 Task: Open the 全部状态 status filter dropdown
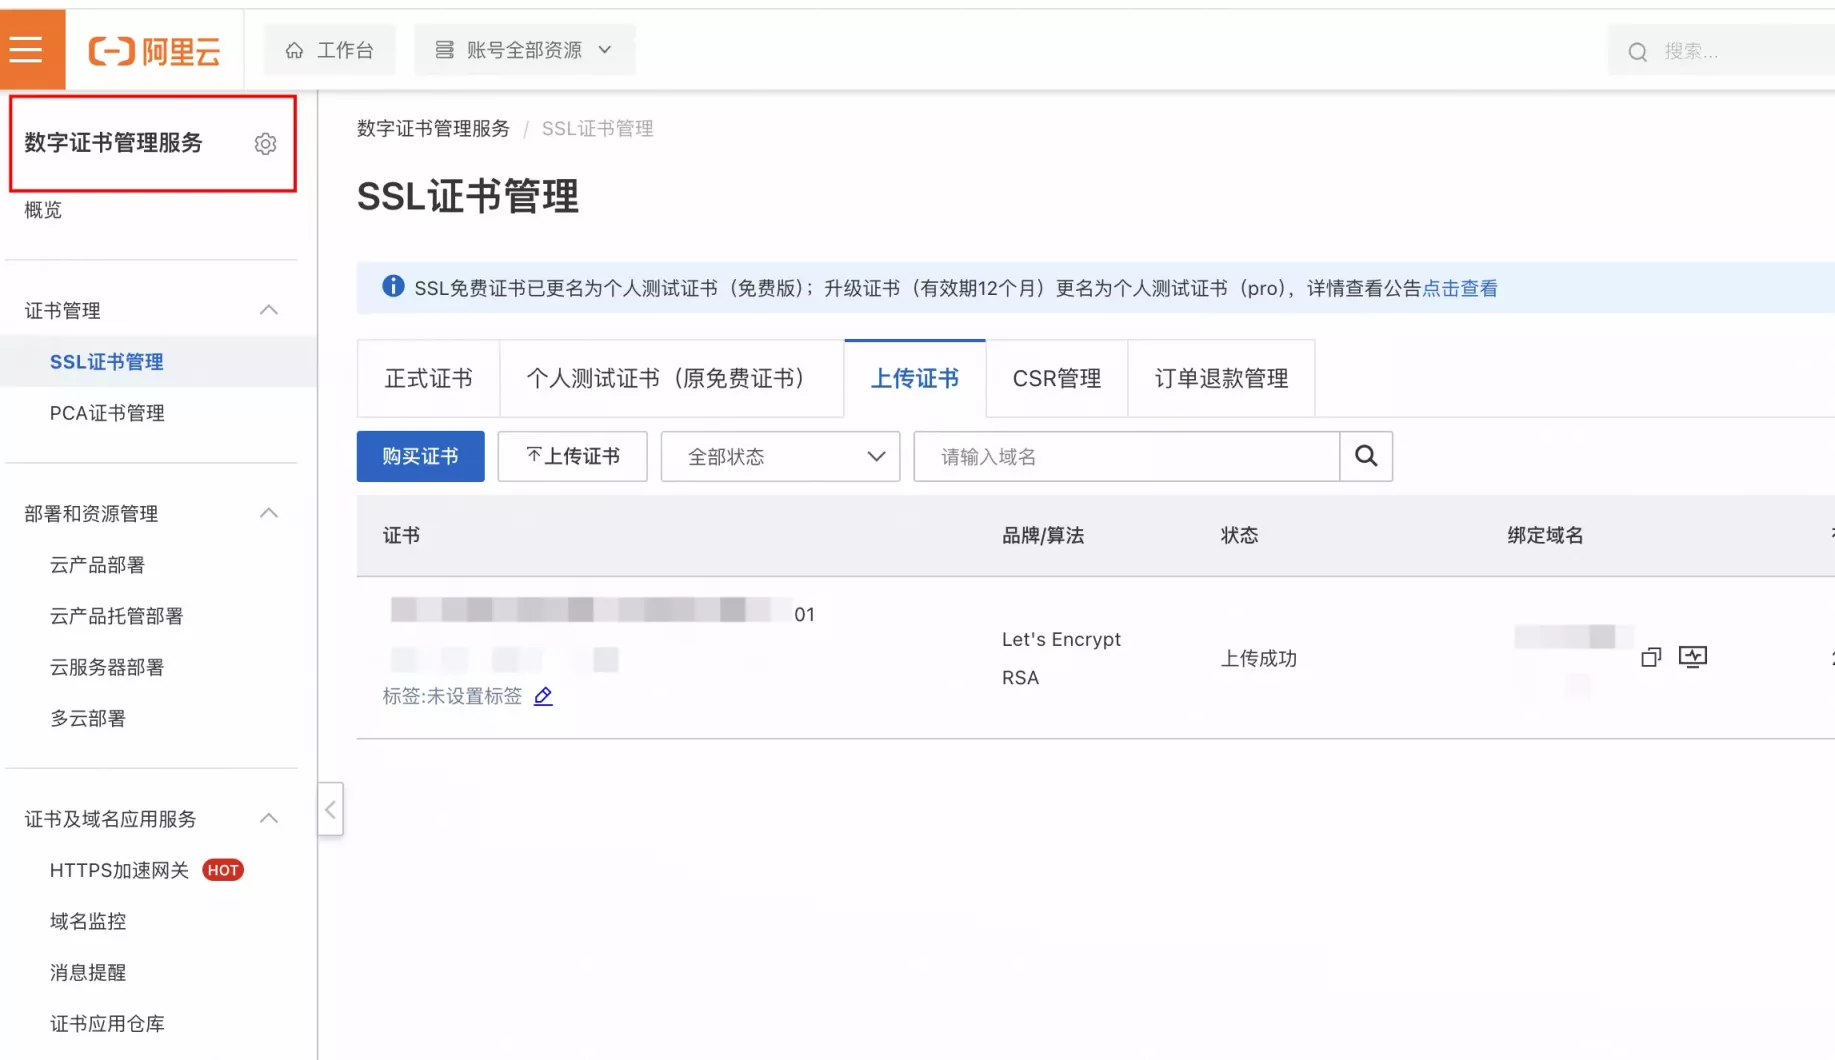click(x=780, y=456)
